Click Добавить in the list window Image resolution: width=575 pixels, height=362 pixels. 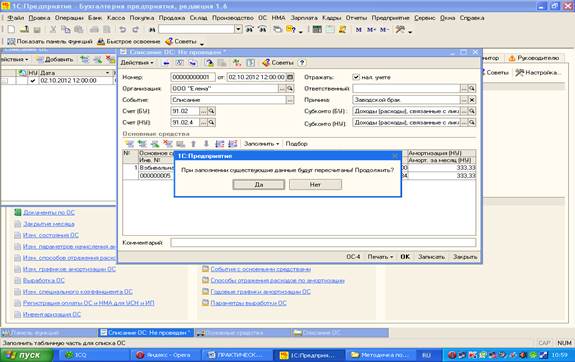click(55, 59)
